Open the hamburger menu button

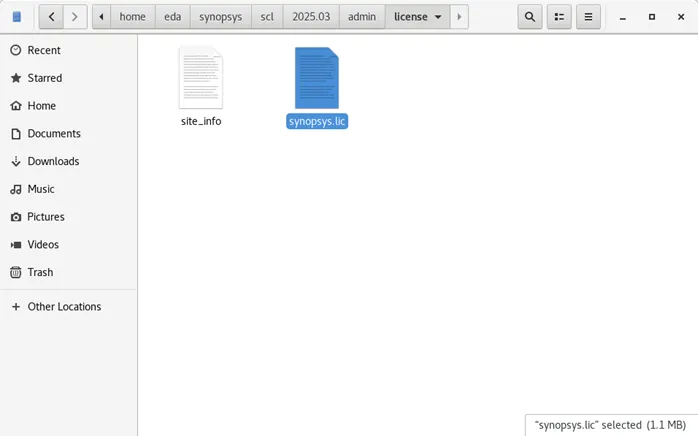[x=588, y=17]
